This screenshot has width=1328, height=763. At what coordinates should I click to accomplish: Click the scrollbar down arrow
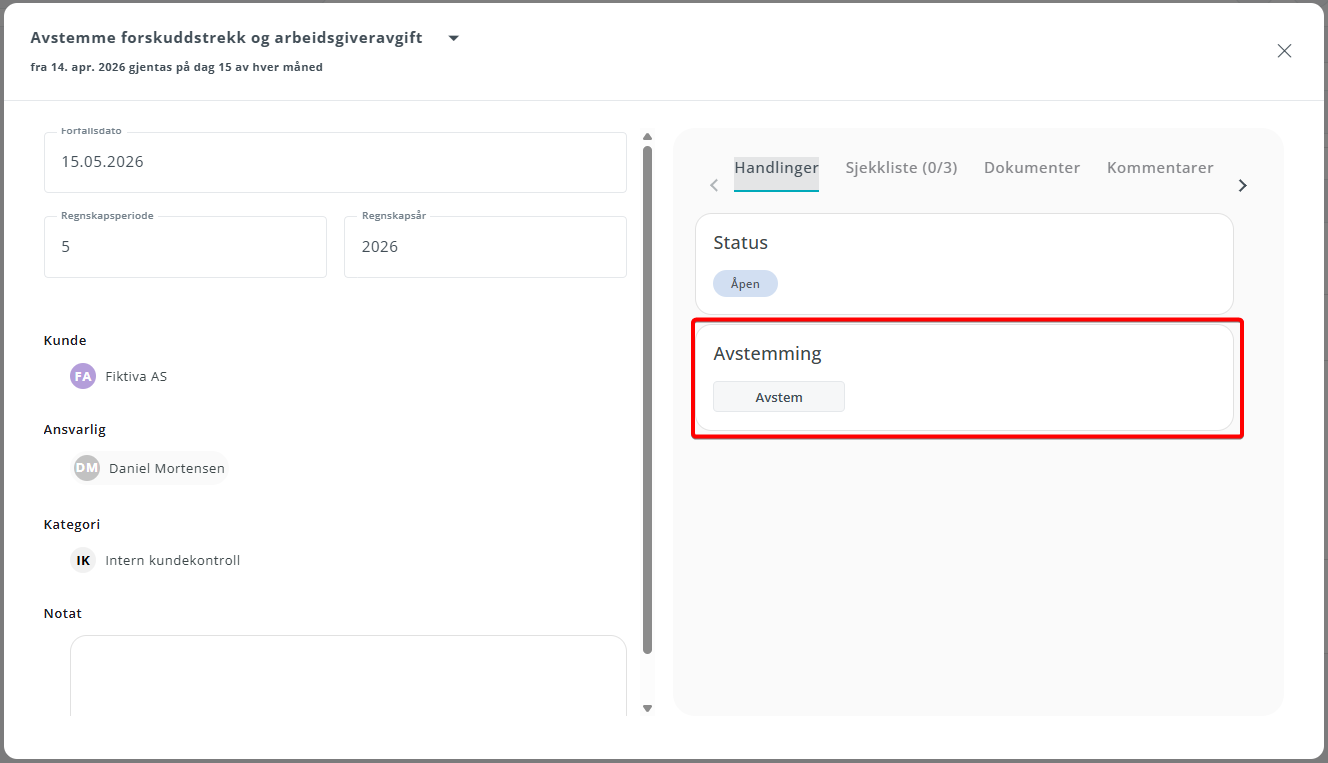(647, 708)
